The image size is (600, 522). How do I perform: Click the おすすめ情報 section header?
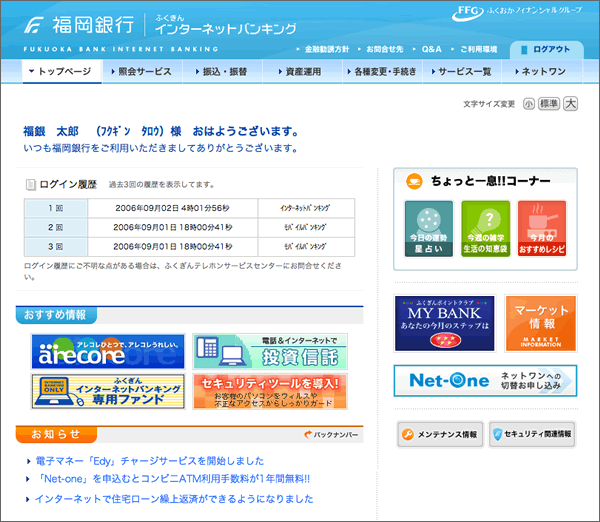56,315
